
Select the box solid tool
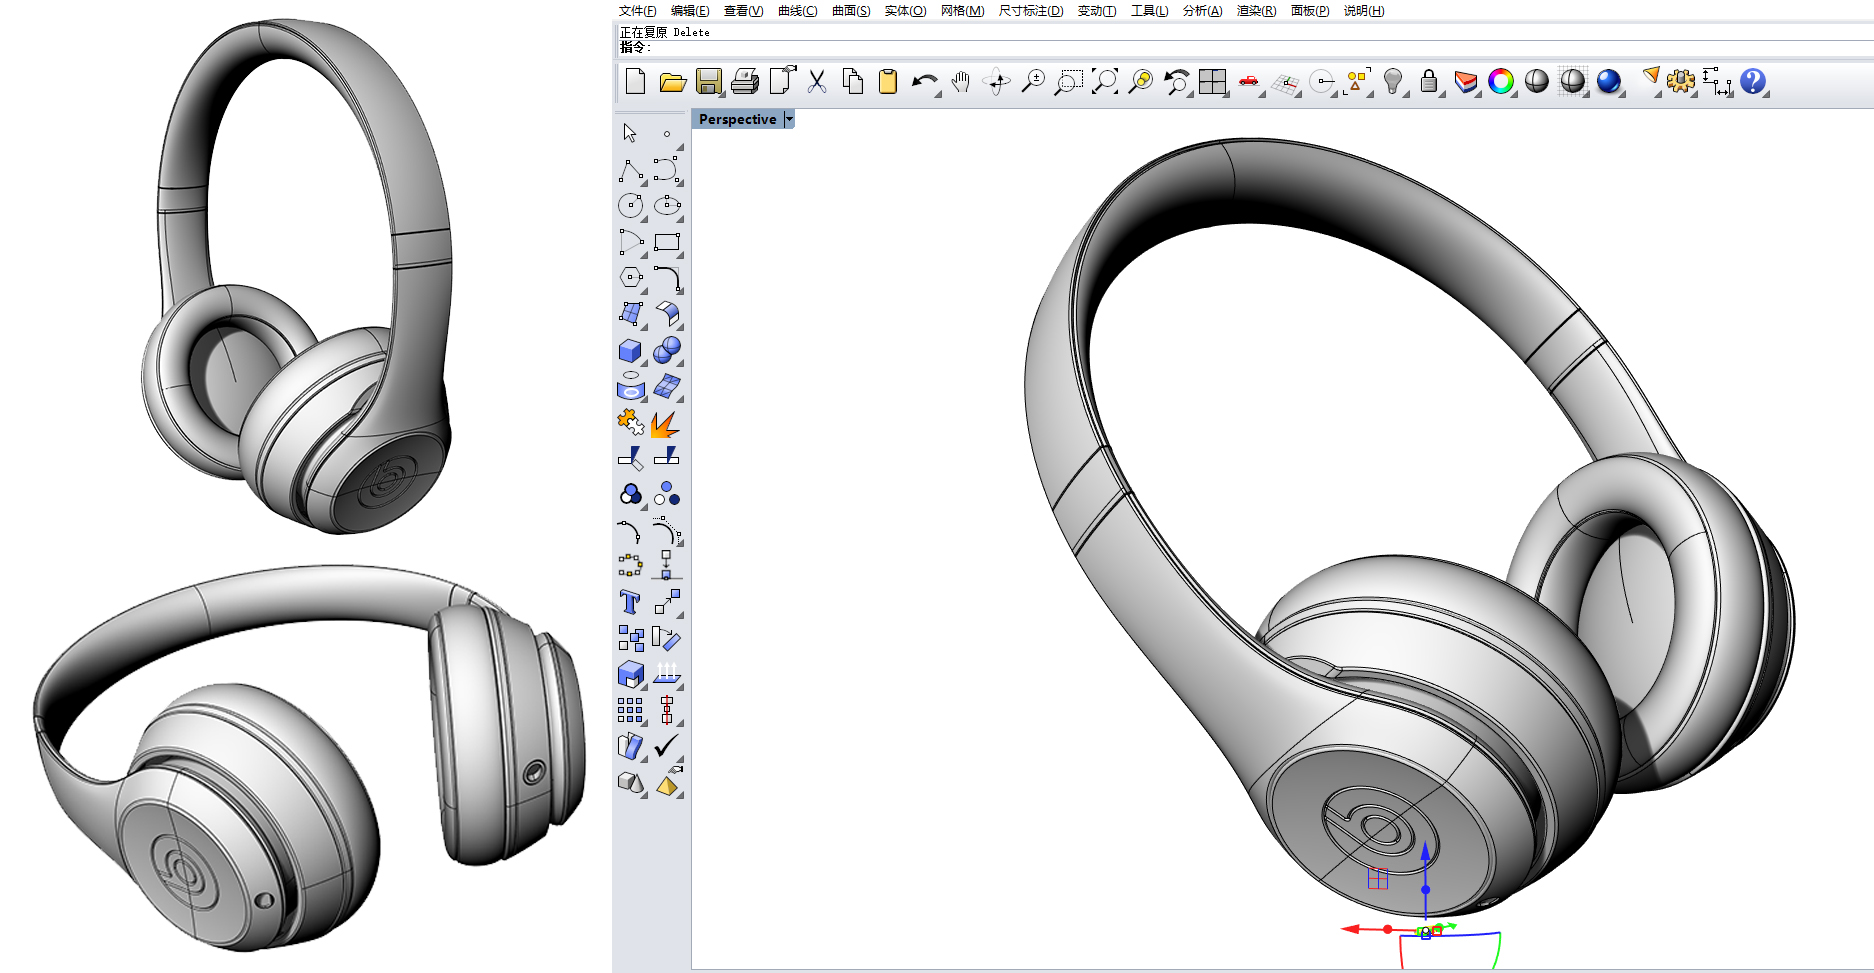[630, 349]
